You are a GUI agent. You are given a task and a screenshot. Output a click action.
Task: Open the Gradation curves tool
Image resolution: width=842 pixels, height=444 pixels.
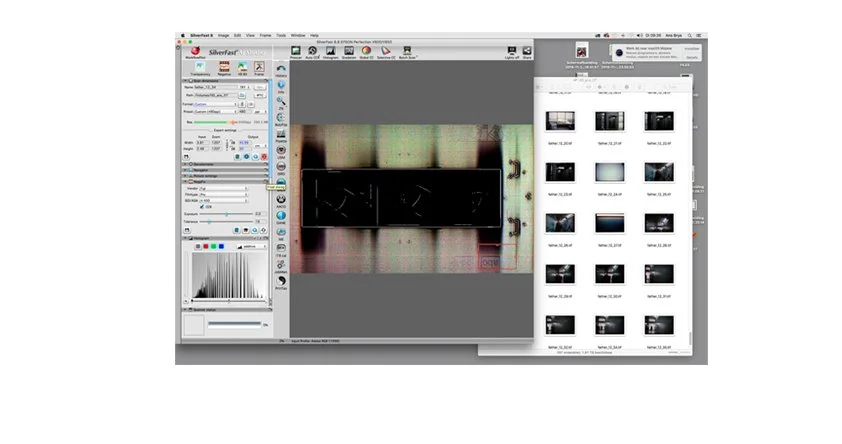tap(349, 52)
